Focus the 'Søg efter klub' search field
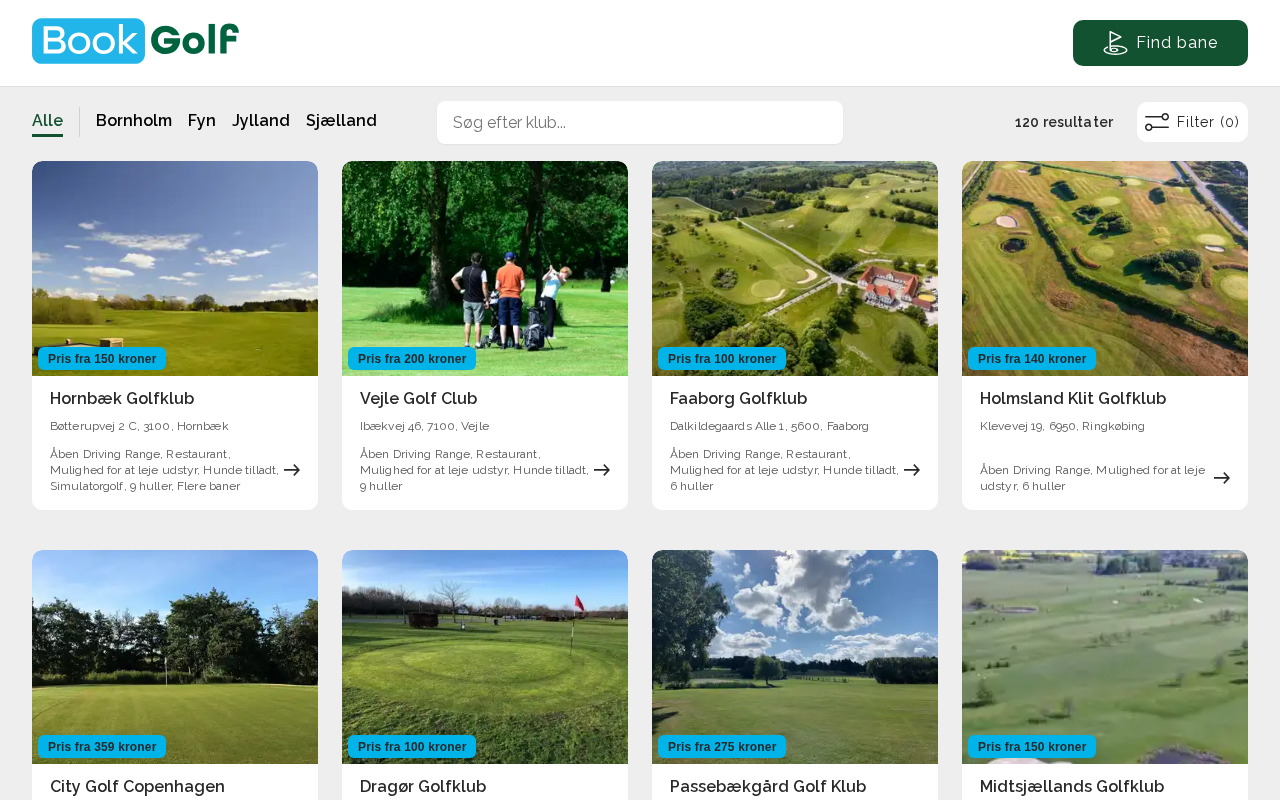The width and height of the screenshot is (1280, 800). (x=640, y=123)
